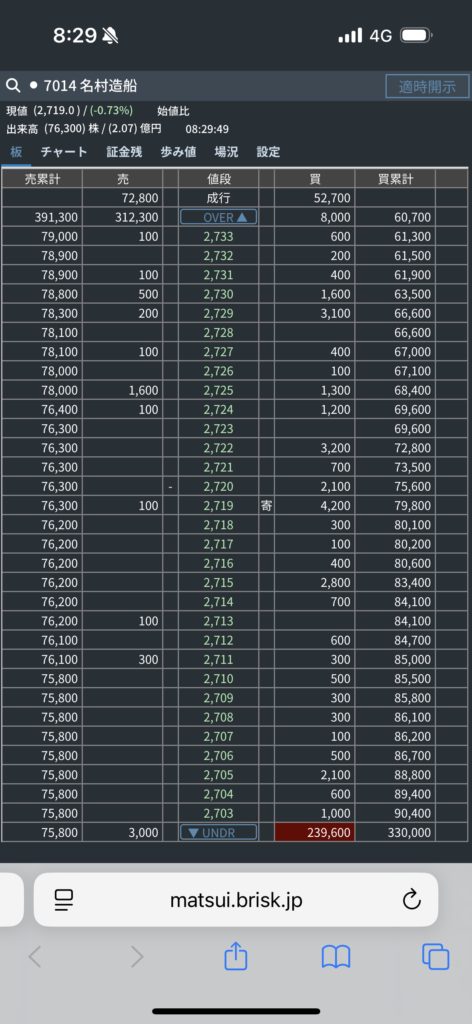Viewport: 472px width, 1024px height.
Task: Switch to チャート tab
Action: (x=64, y=152)
